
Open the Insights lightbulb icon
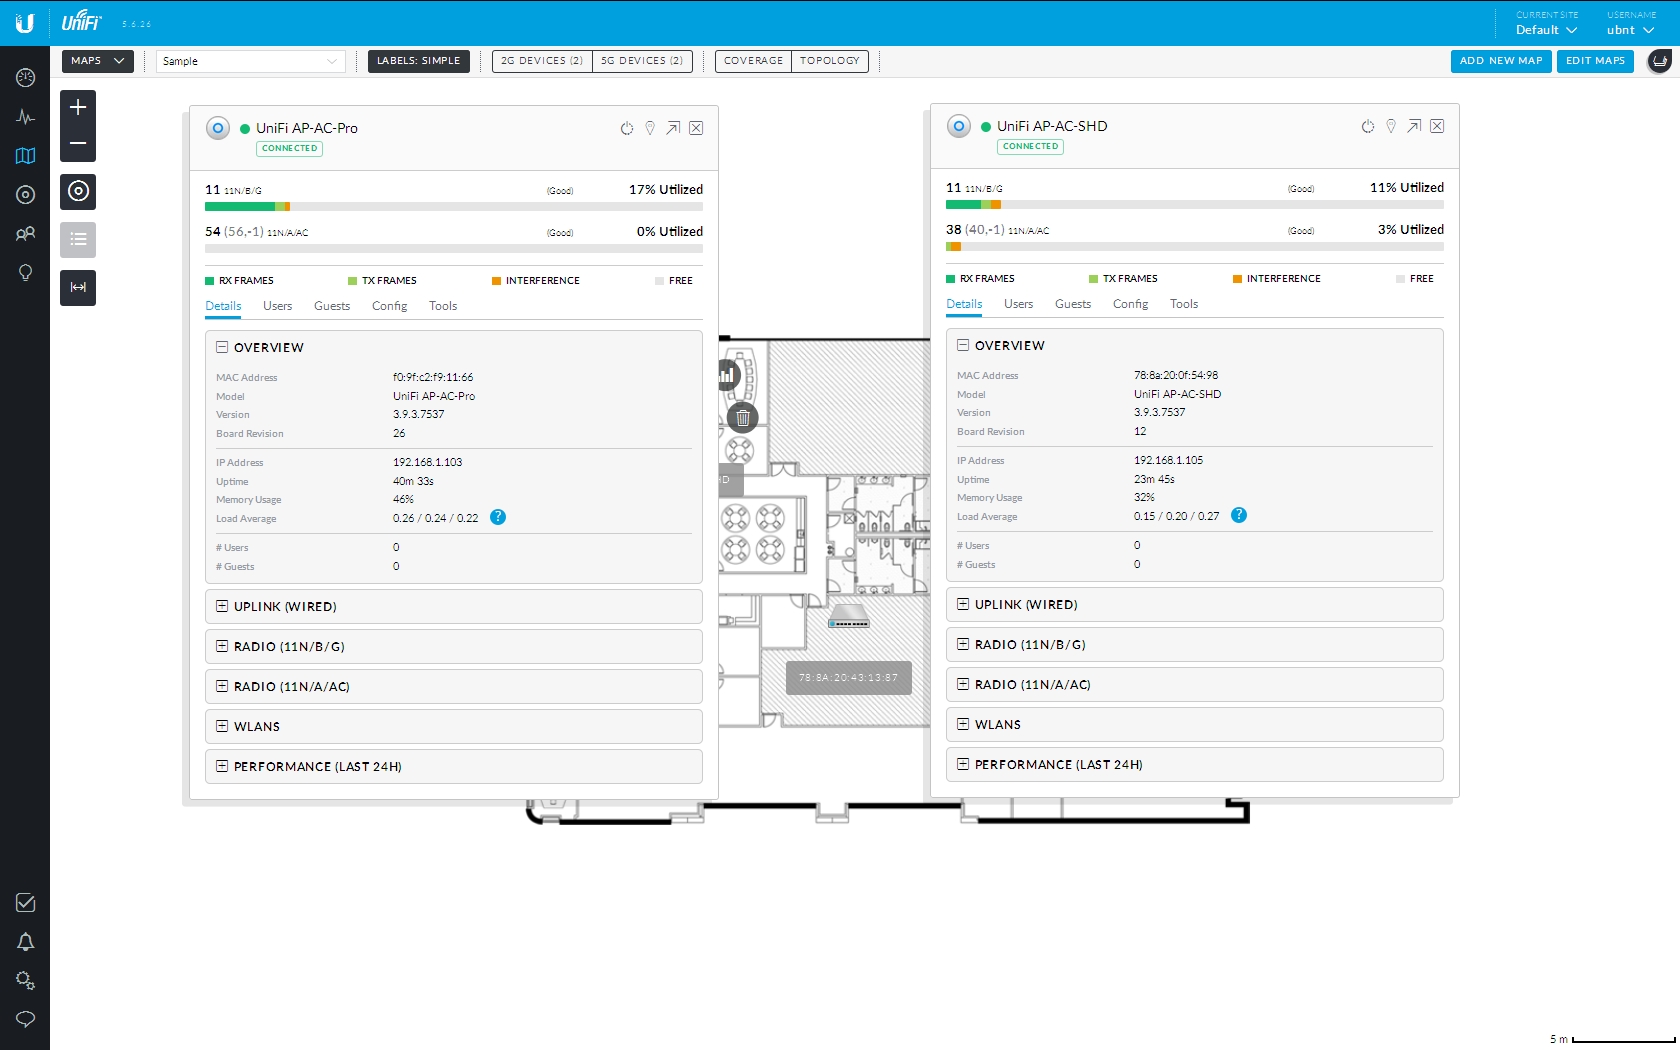point(25,273)
